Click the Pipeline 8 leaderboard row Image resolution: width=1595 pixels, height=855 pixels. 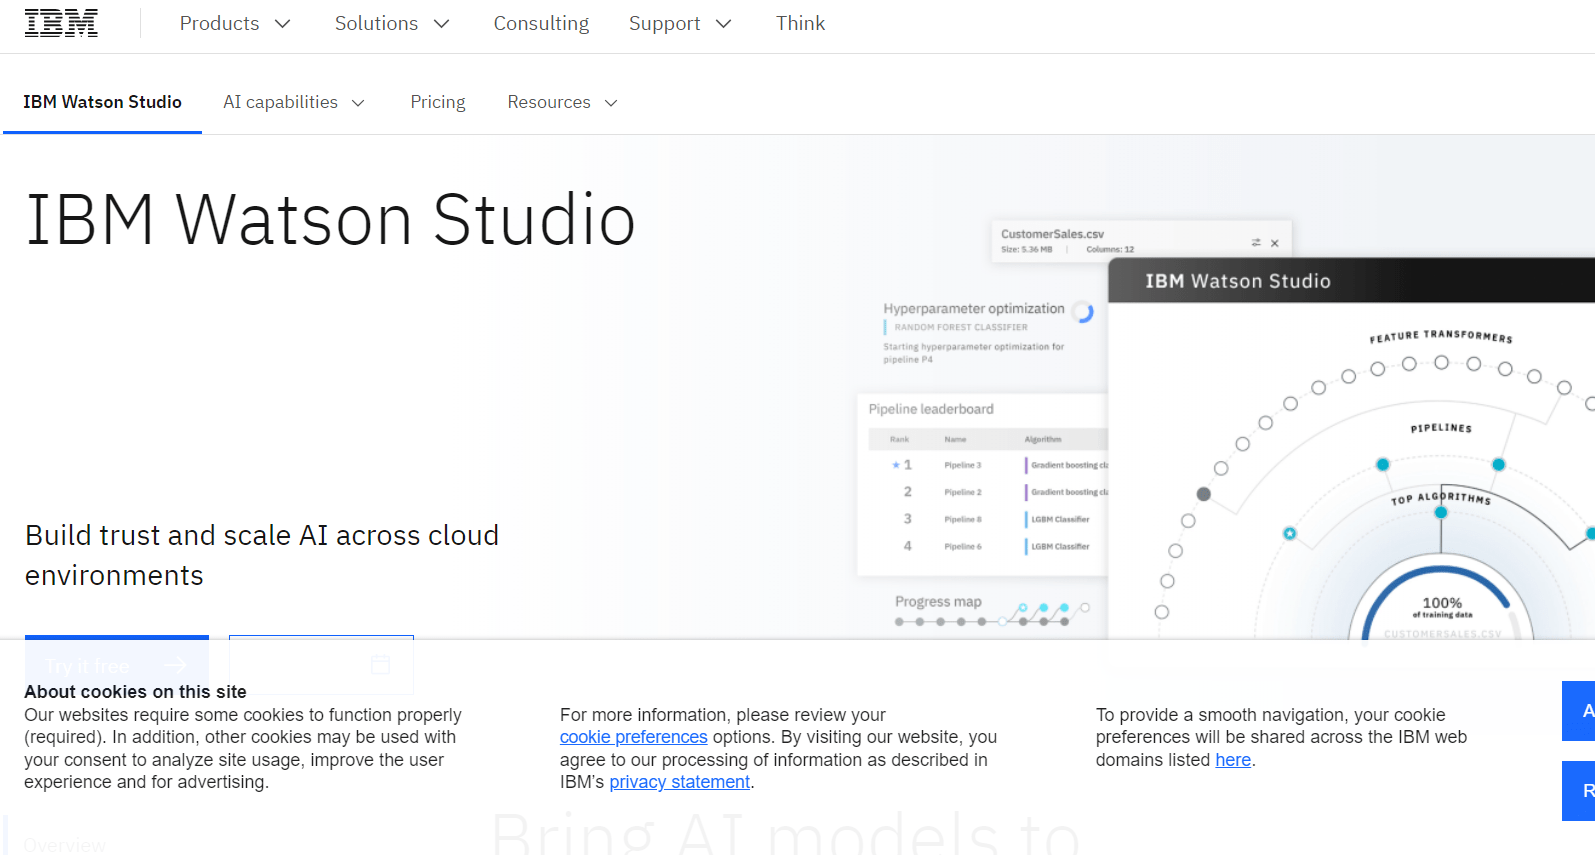point(988,519)
